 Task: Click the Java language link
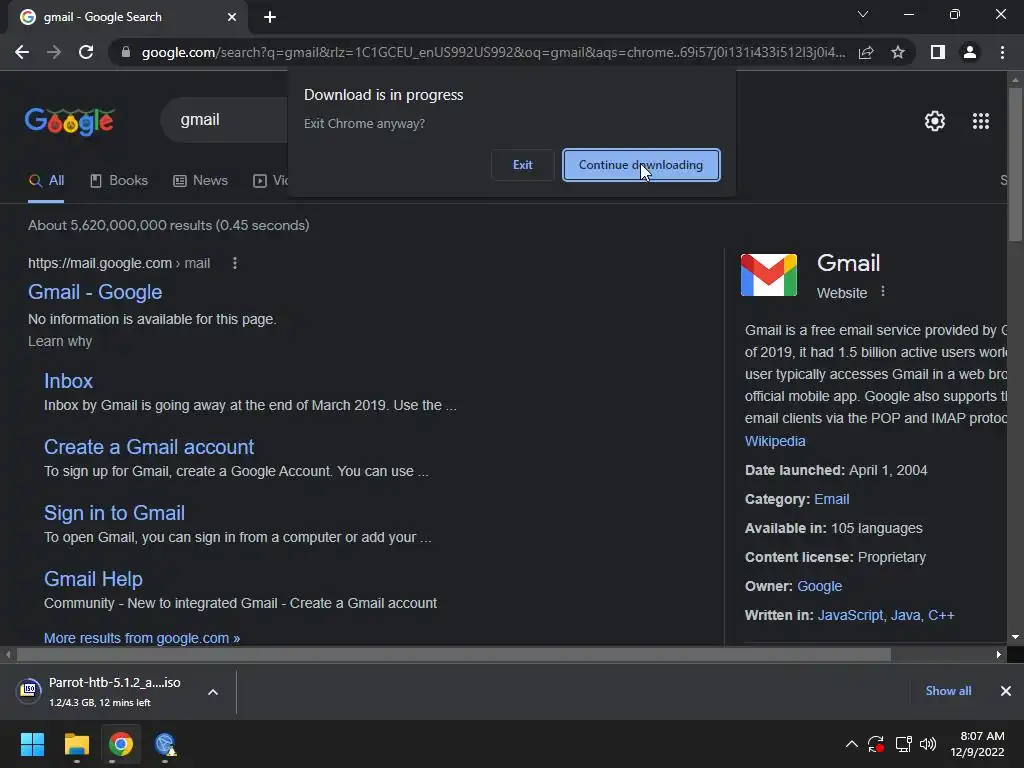pyautogui.click(x=905, y=615)
